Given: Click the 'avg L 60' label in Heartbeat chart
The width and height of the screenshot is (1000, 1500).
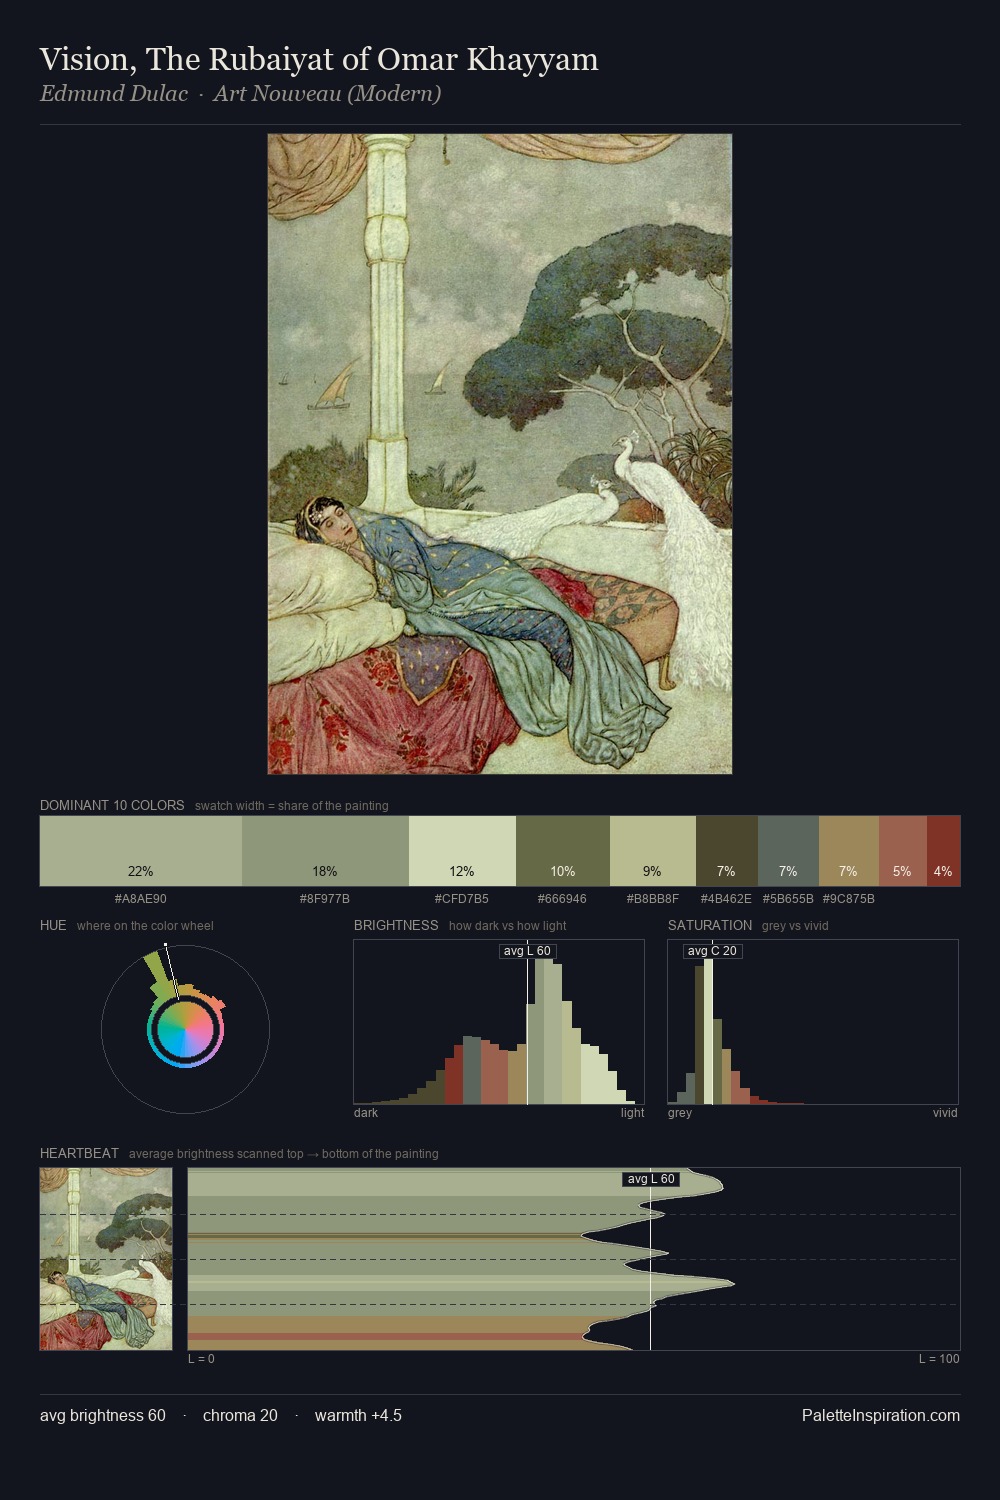Looking at the screenshot, I should pos(651,1179).
